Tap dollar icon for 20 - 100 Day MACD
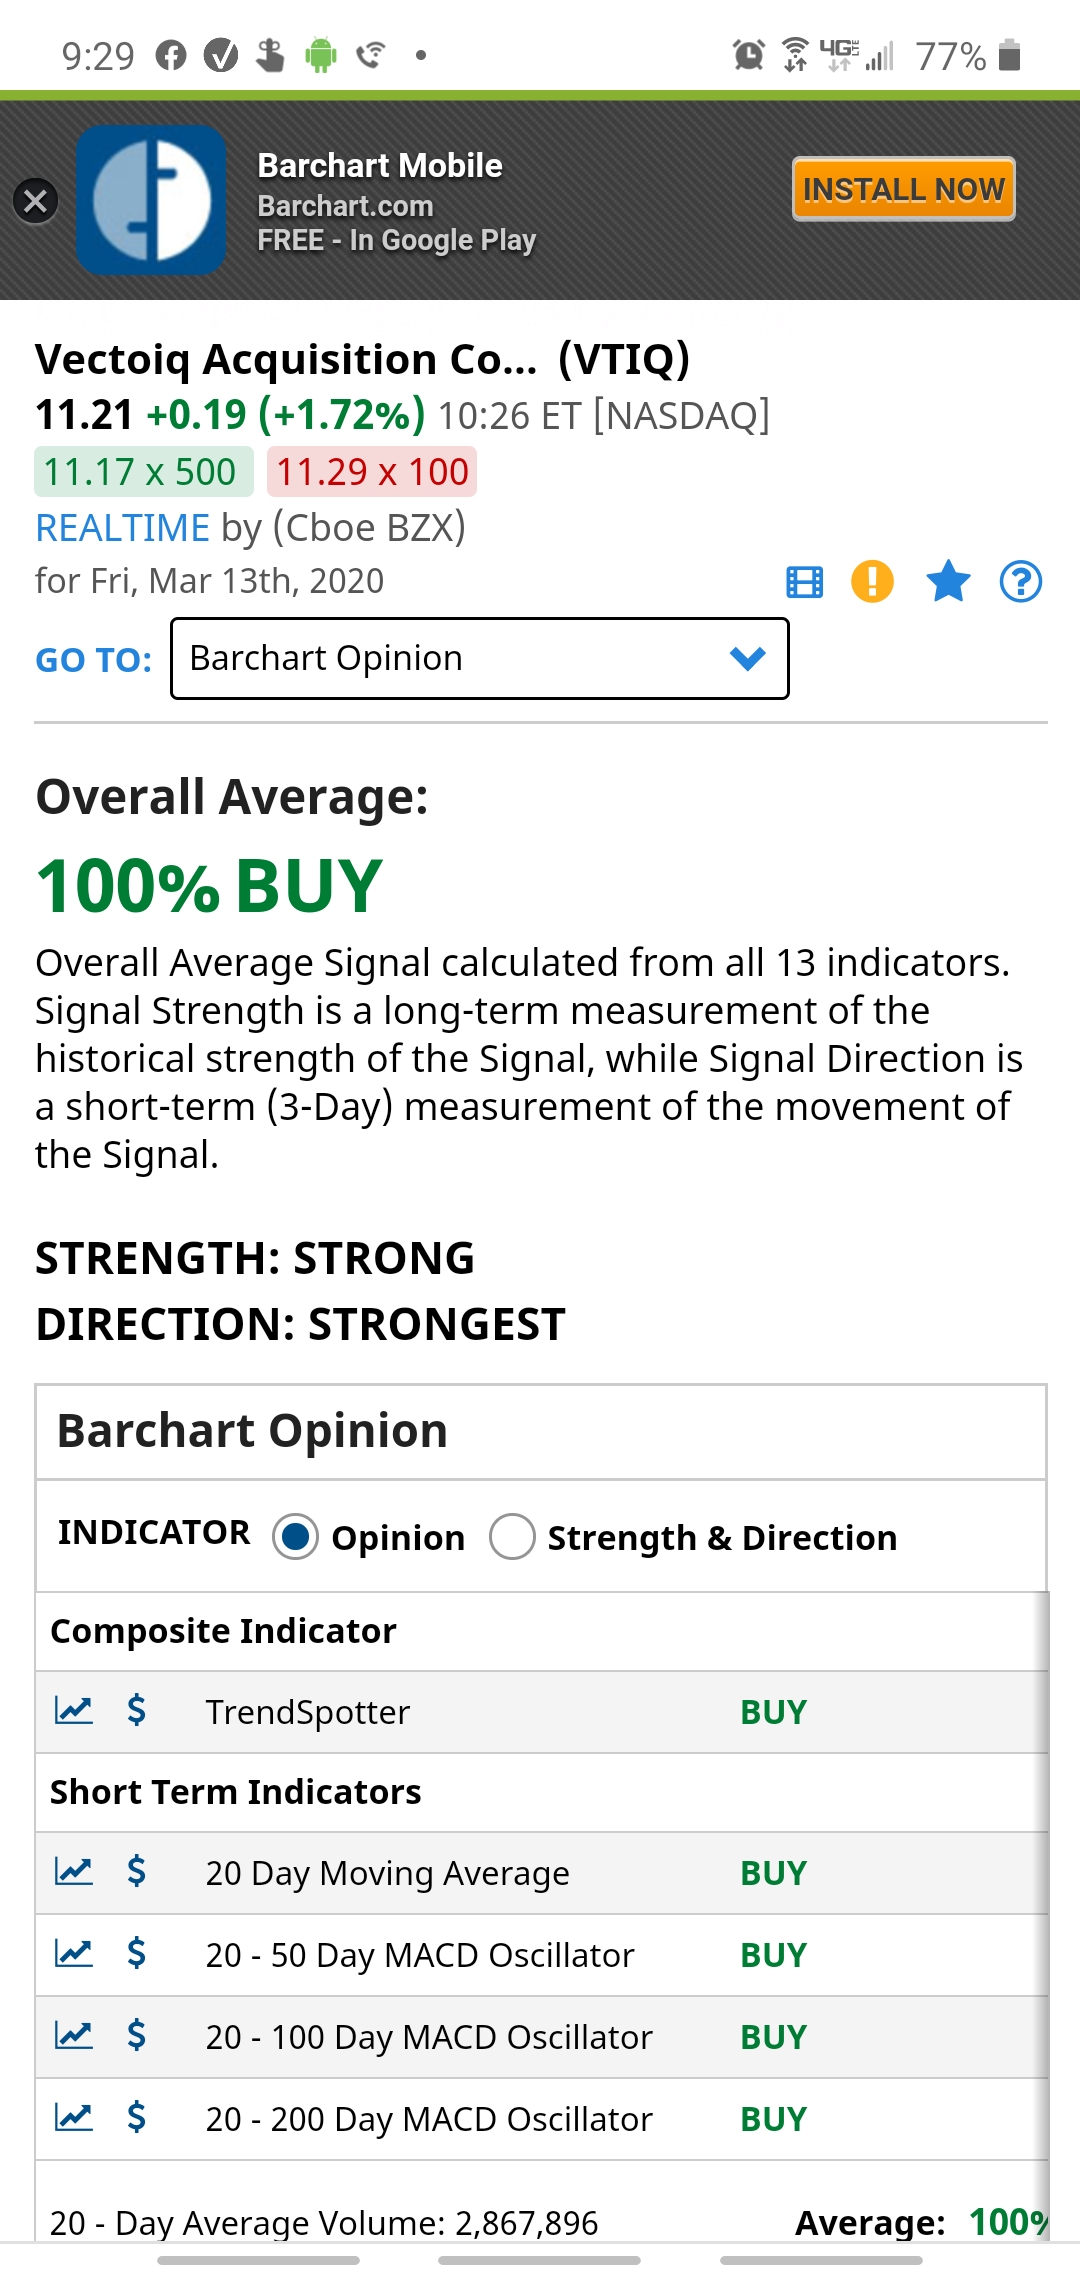Image resolution: width=1080 pixels, height=2280 pixels. point(137,2035)
